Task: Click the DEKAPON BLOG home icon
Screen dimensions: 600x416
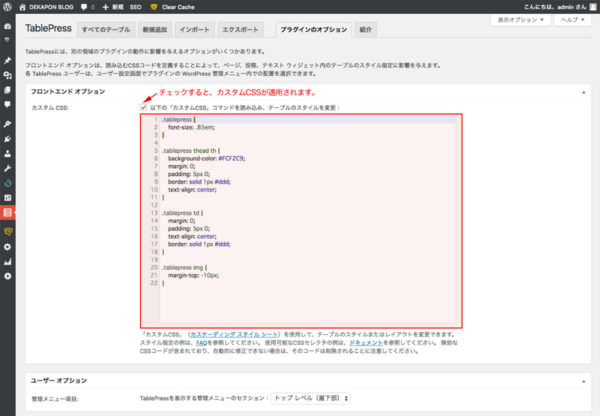Action: point(23,7)
